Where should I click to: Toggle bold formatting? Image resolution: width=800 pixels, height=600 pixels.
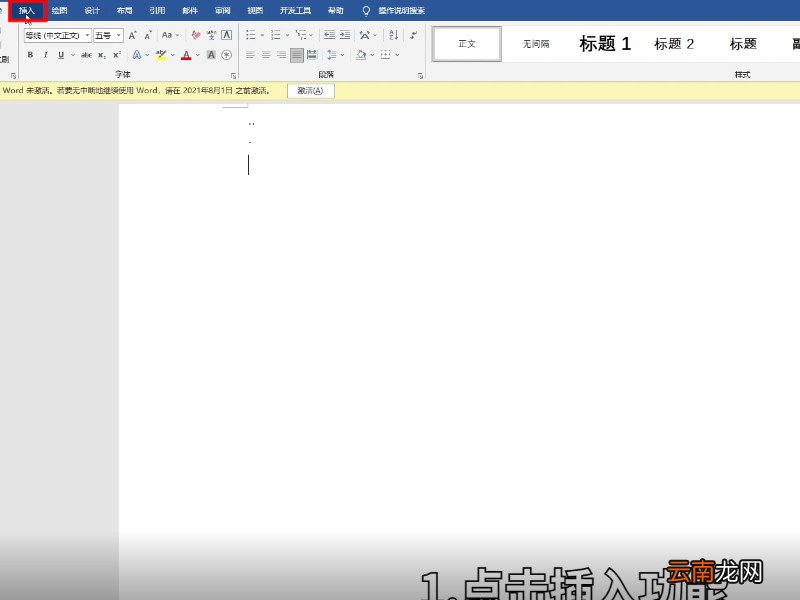coord(30,55)
